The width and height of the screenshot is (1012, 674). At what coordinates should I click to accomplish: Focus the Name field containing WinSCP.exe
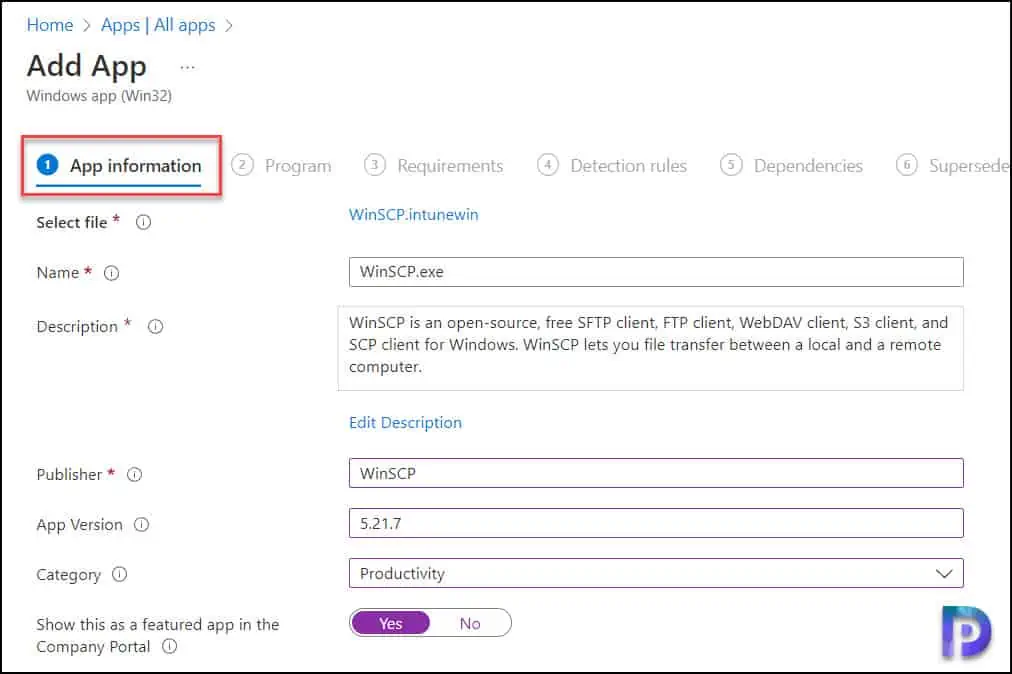(656, 272)
